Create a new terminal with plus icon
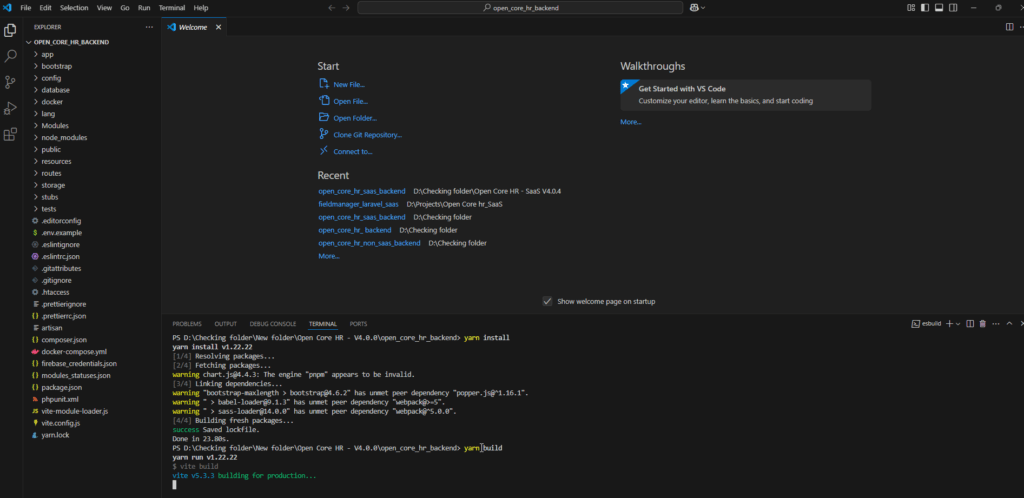Viewport: 1024px width, 498px height. click(950, 324)
